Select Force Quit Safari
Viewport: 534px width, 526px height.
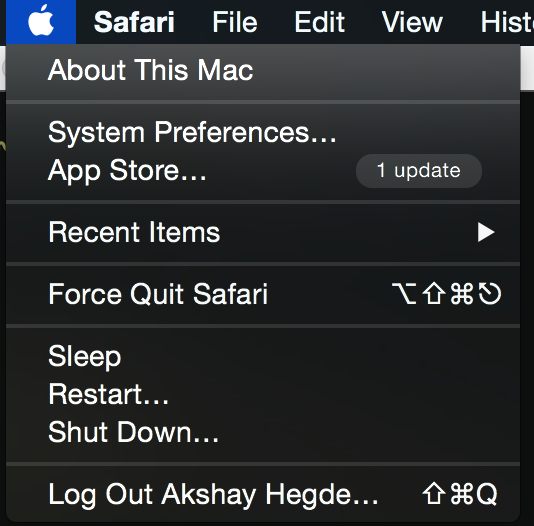click(263, 294)
